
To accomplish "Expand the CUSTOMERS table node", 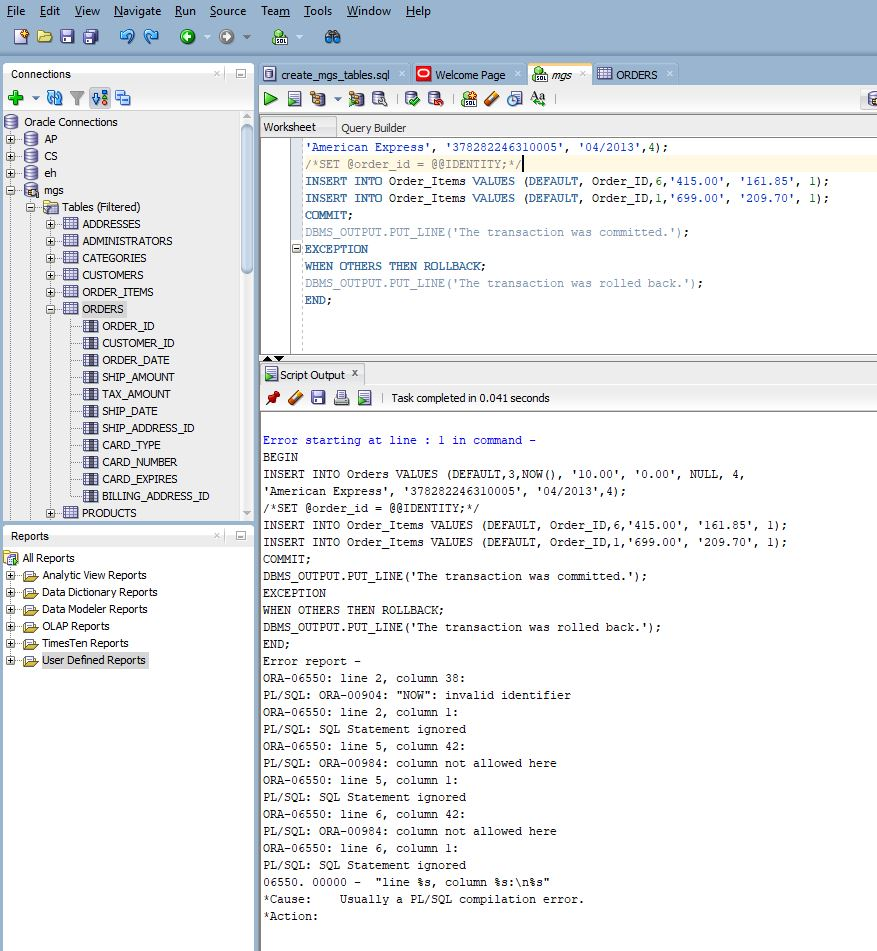I will tap(51, 275).
